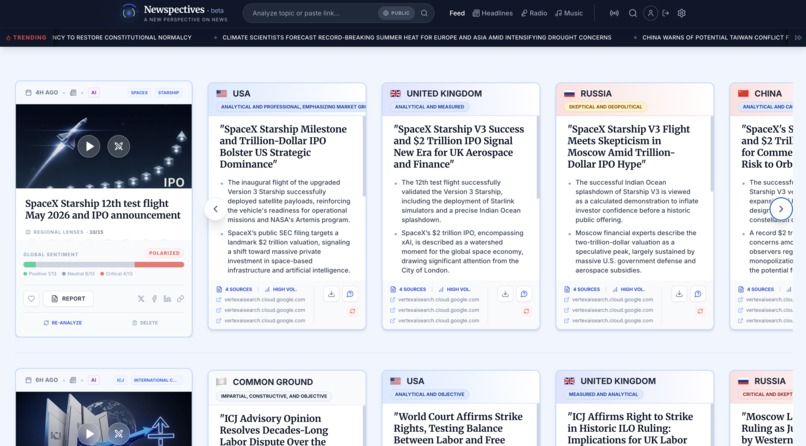
Task: Open first vertexaisearch source on the United Kingdom card
Action: 434,300
